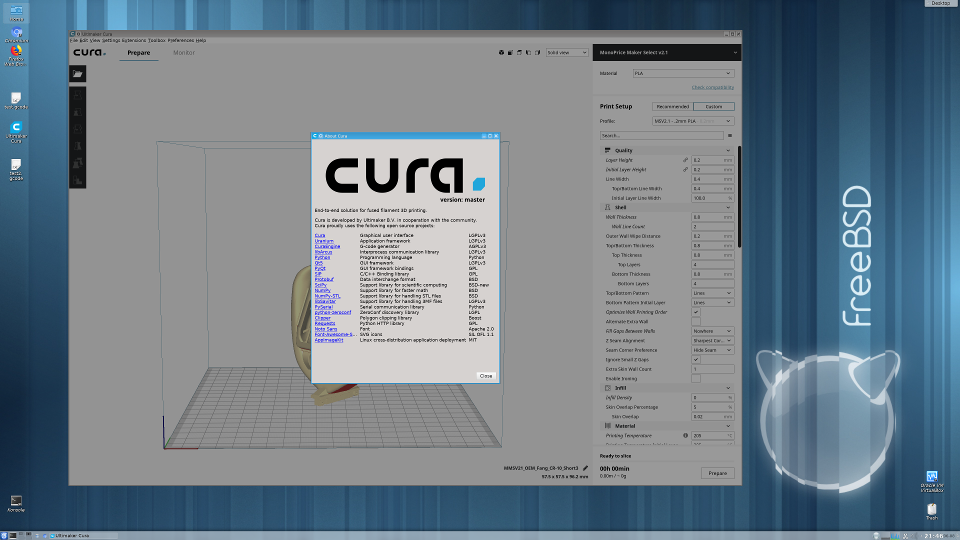This screenshot has width=960, height=540.
Task: Open the CuraEngine project link
Action: [x=326, y=246]
